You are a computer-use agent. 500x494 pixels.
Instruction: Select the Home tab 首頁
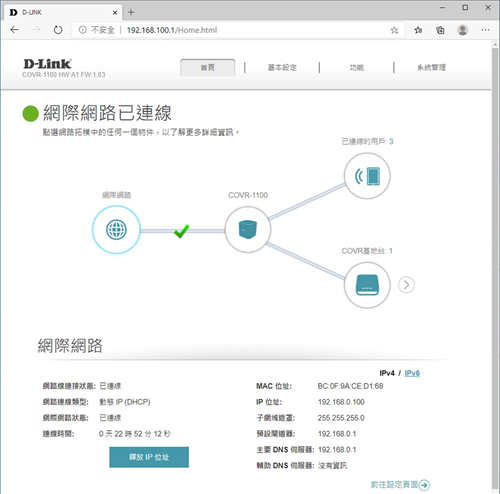tap(208, 68)
